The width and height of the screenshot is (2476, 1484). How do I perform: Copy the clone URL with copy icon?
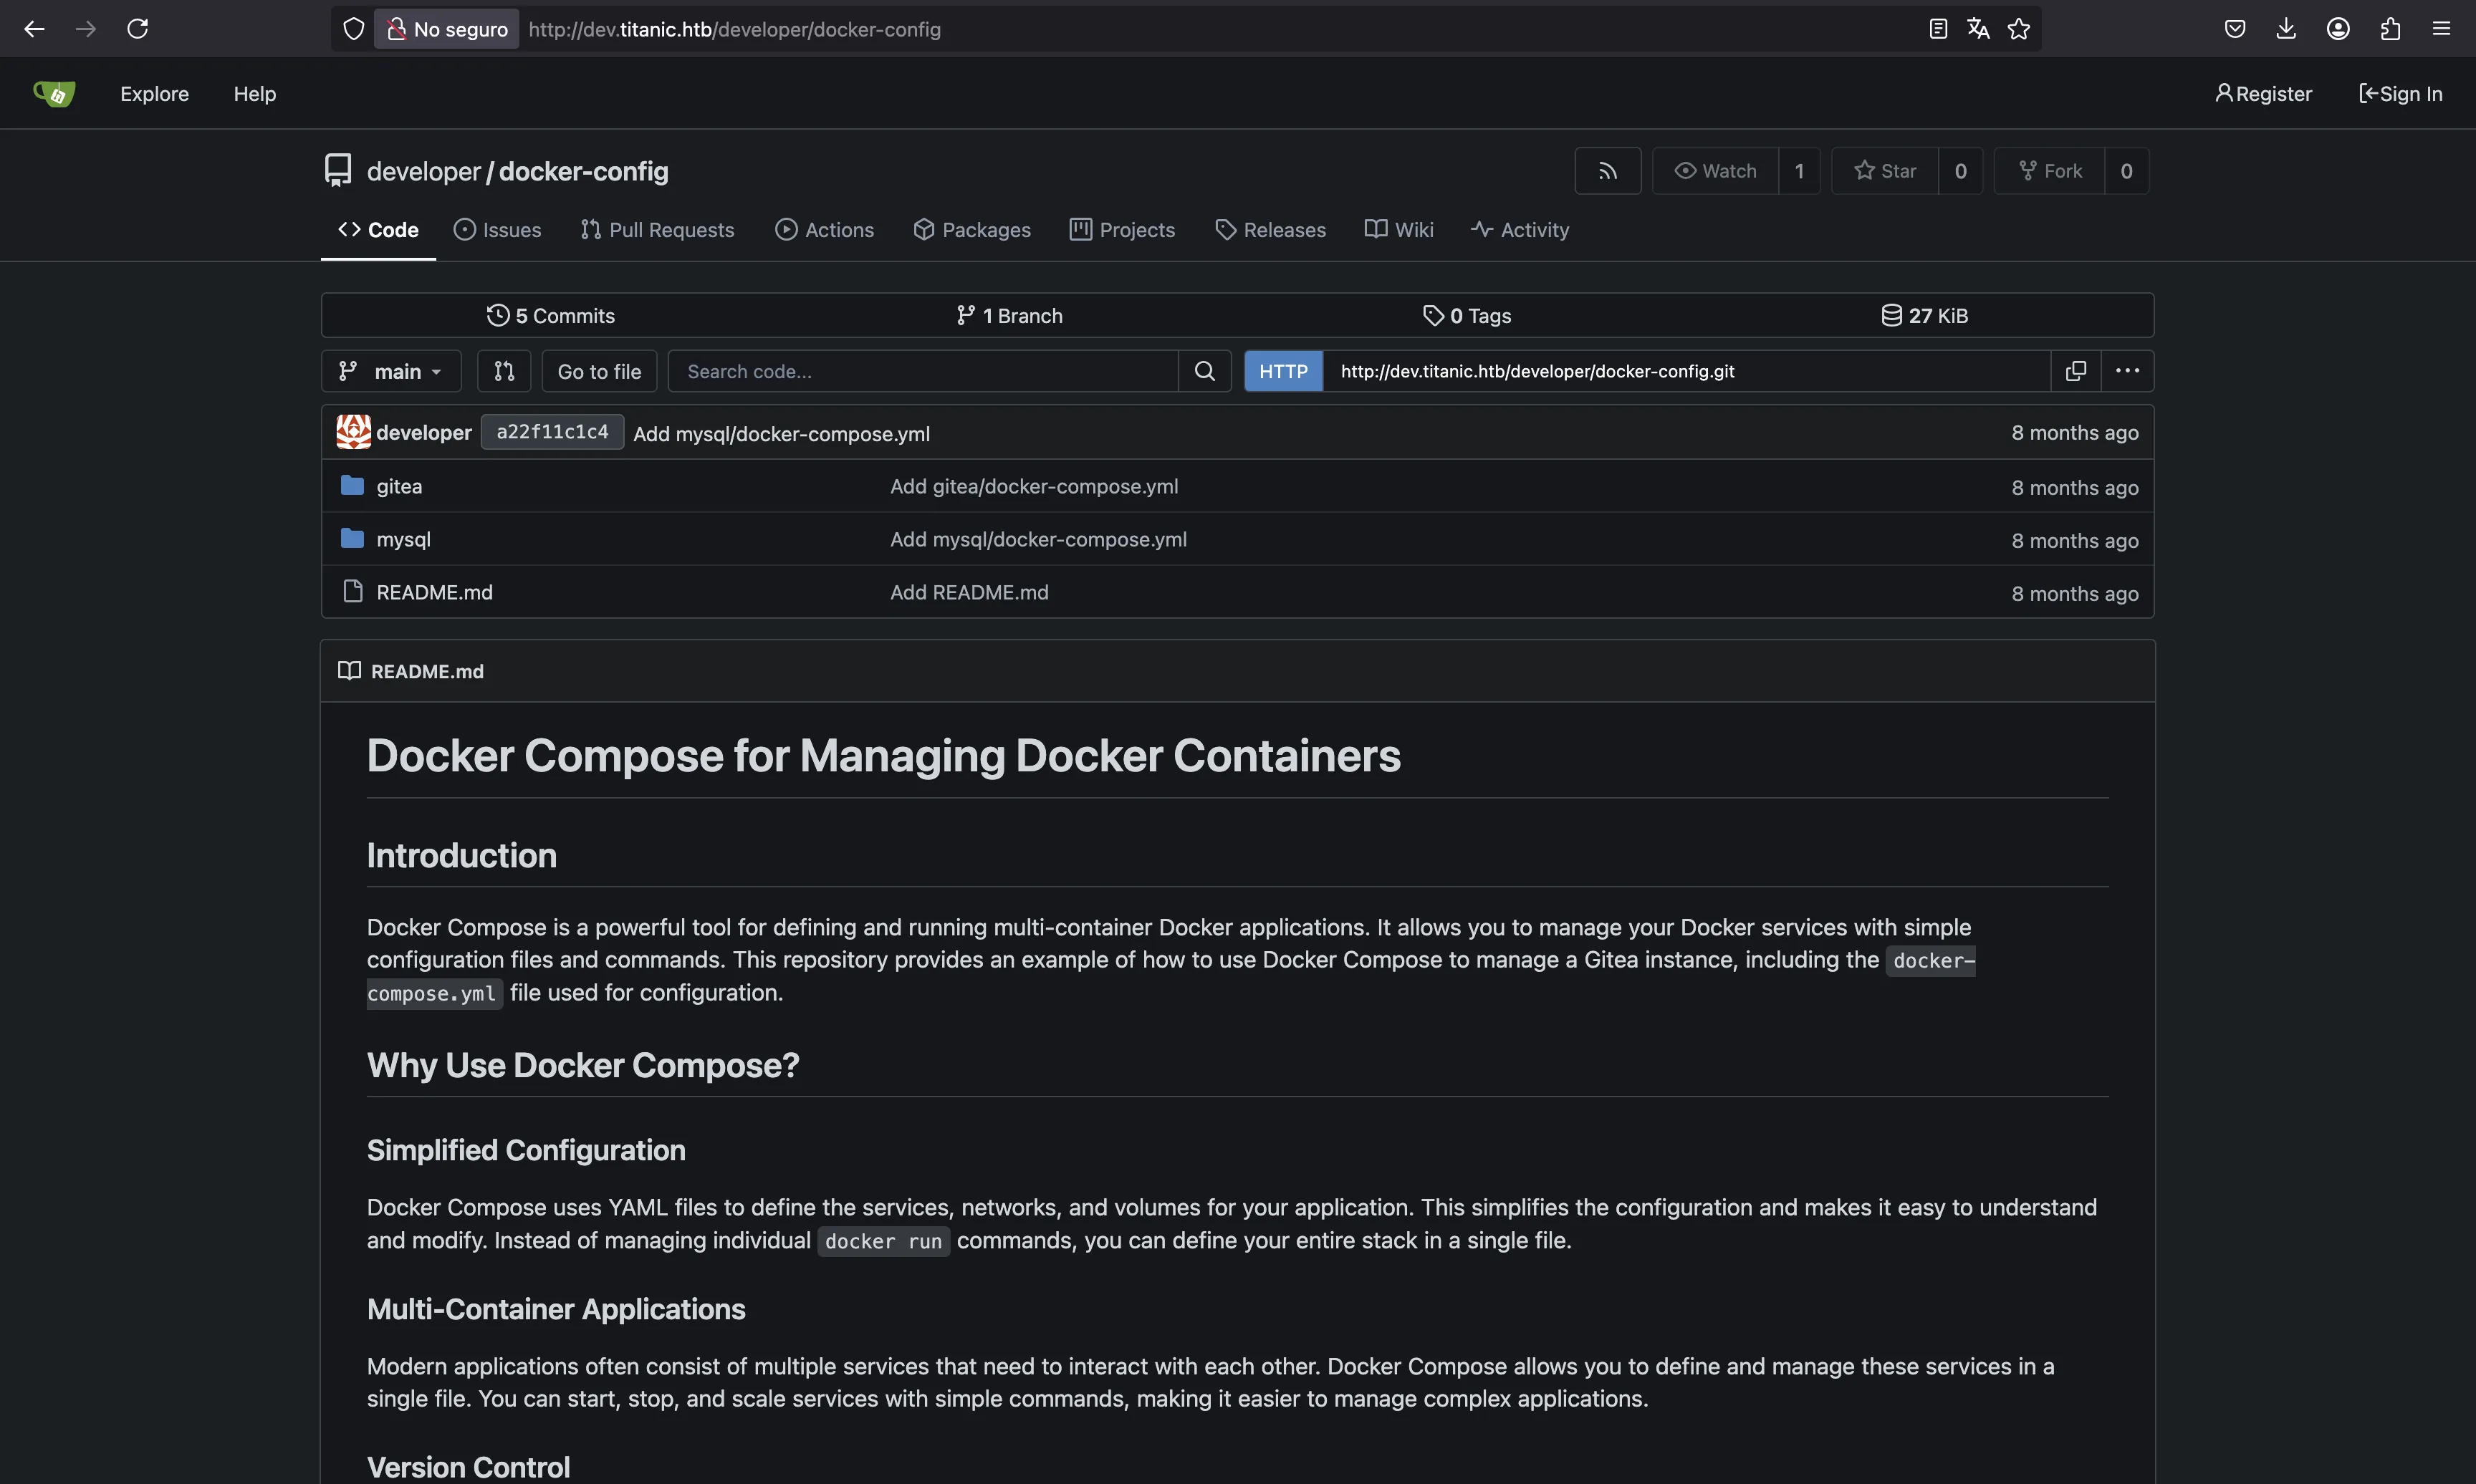[2076, 371]
